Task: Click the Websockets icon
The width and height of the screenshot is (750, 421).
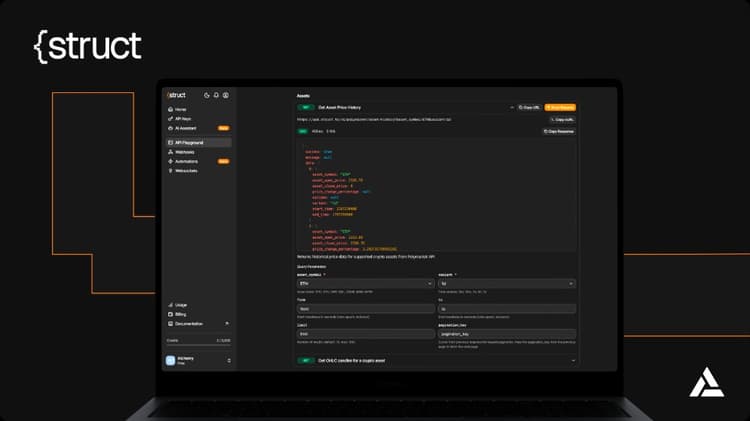Action: 170,171
